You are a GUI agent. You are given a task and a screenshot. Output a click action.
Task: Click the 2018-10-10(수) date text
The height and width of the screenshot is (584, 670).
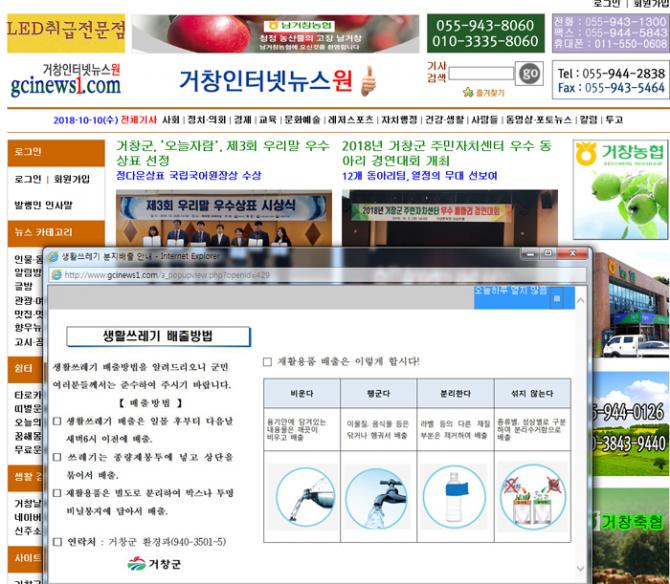(85, 120)
